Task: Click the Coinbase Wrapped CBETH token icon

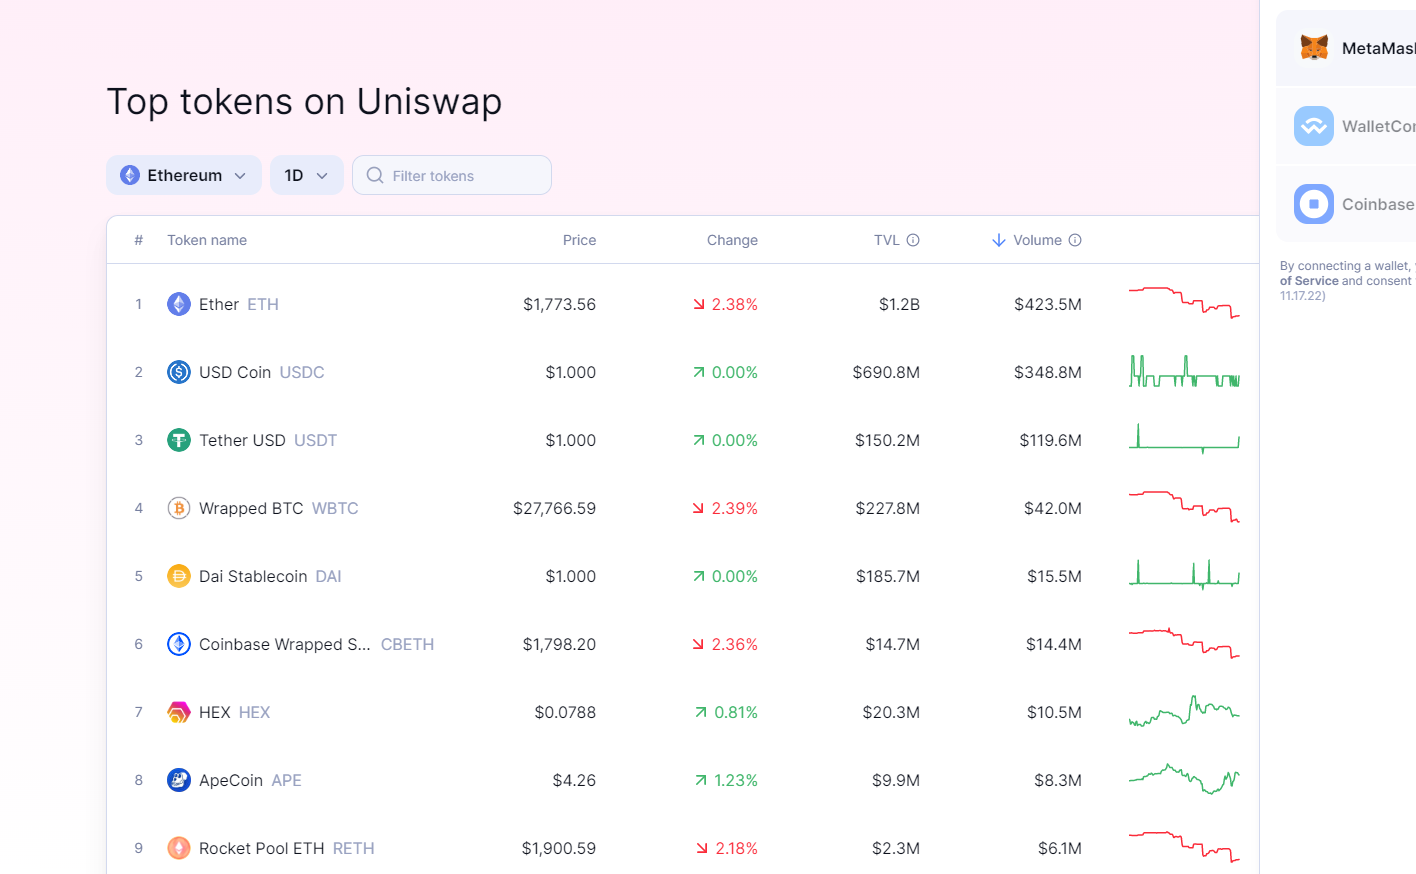Action: [179, 644]
